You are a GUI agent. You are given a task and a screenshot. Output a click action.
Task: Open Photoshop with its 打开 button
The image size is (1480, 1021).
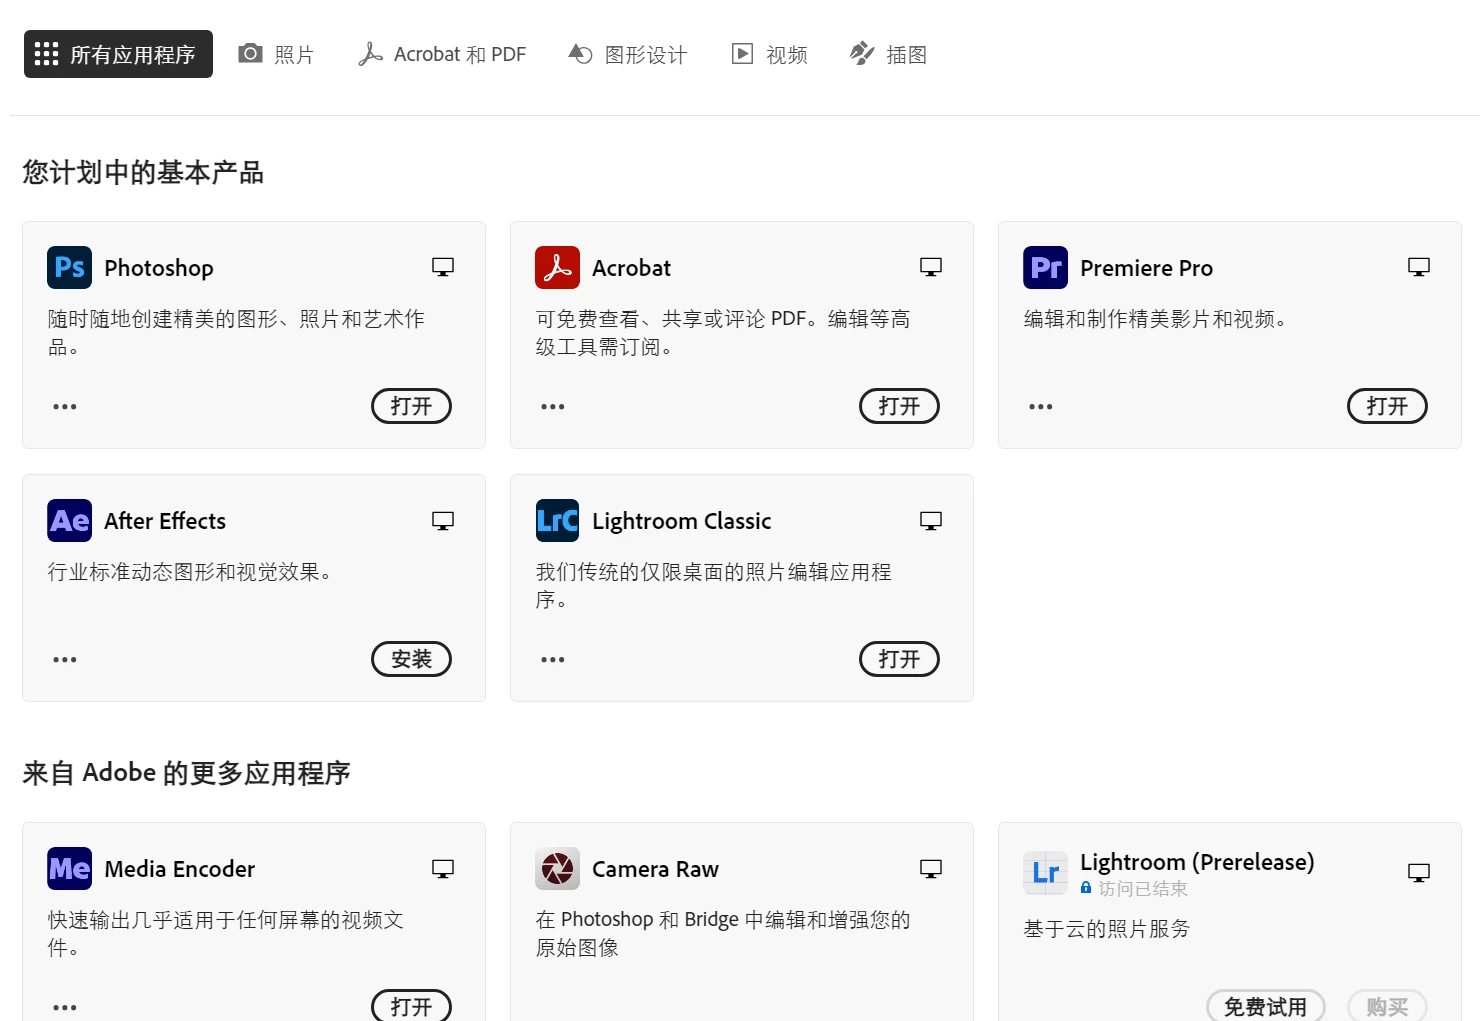click(x=411, y=406)
